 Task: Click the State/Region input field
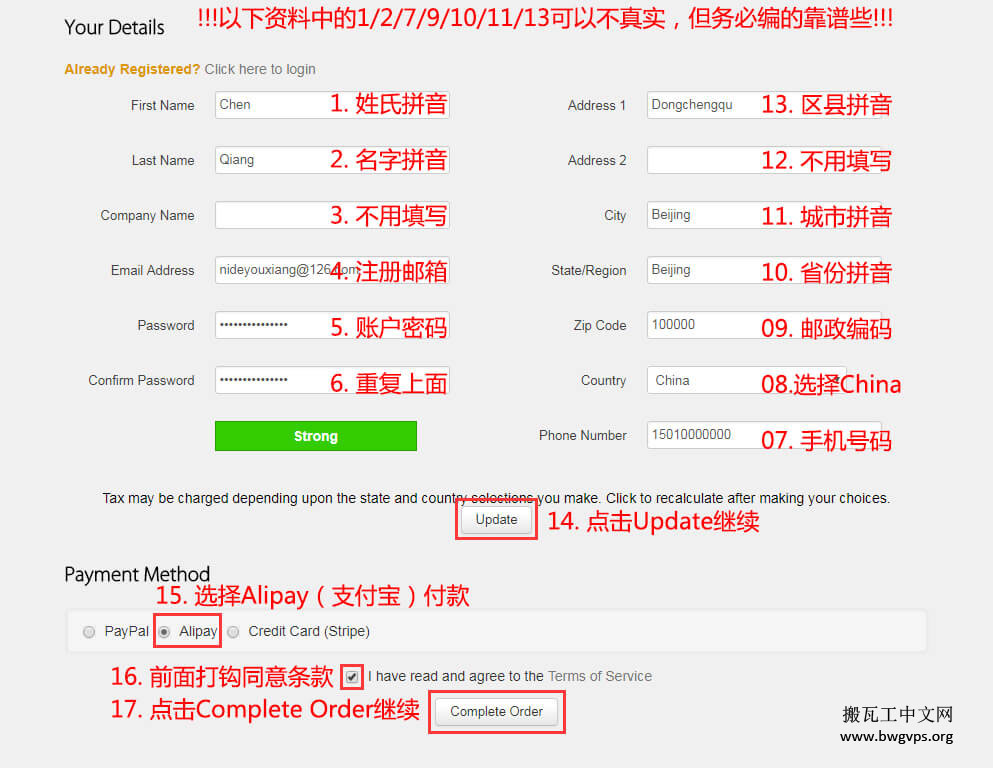pos(764,270)
